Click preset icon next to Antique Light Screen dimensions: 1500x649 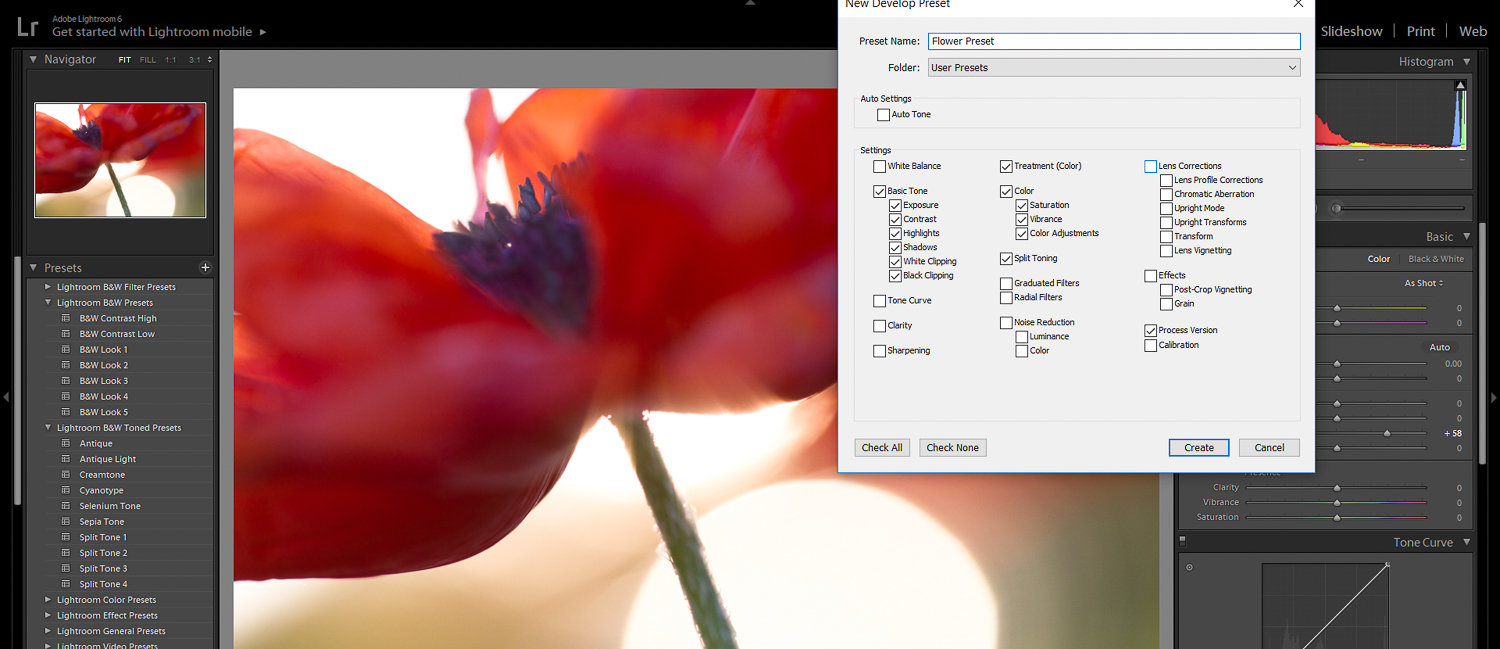click(66, 459)
